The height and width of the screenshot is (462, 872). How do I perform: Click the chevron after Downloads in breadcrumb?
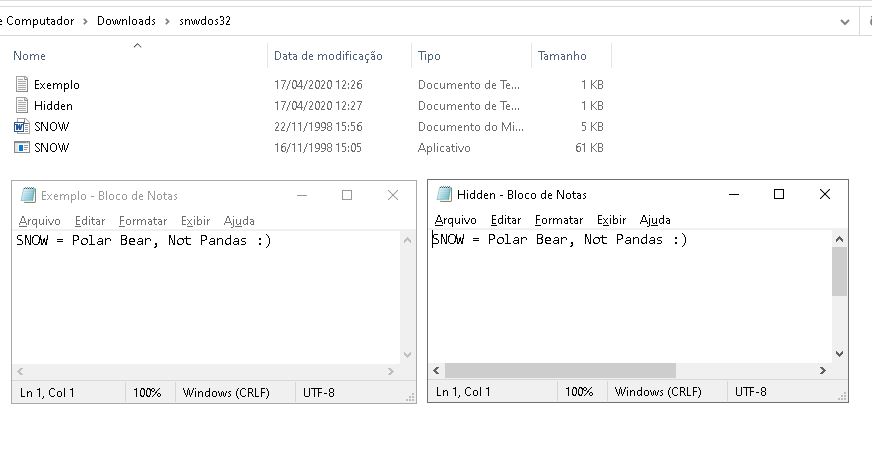click(x=168, y=21)
